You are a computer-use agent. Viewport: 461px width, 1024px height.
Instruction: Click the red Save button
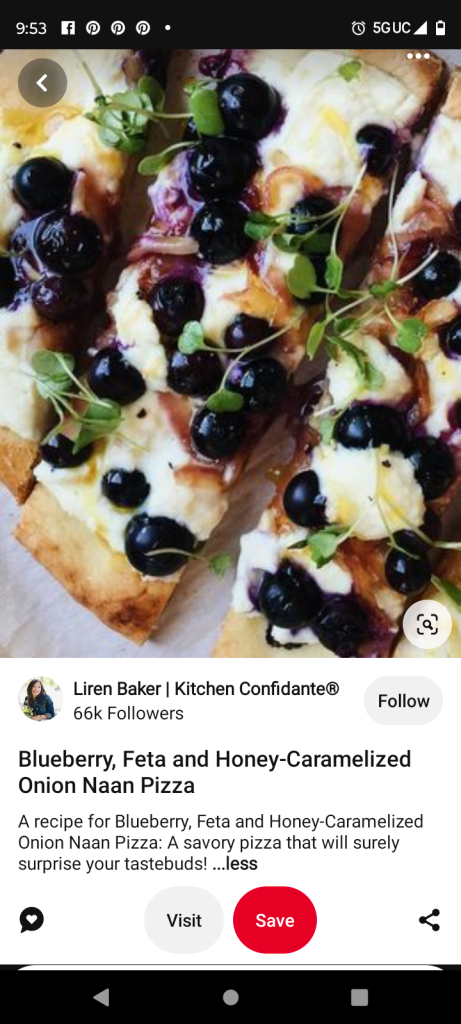(275, 920)
